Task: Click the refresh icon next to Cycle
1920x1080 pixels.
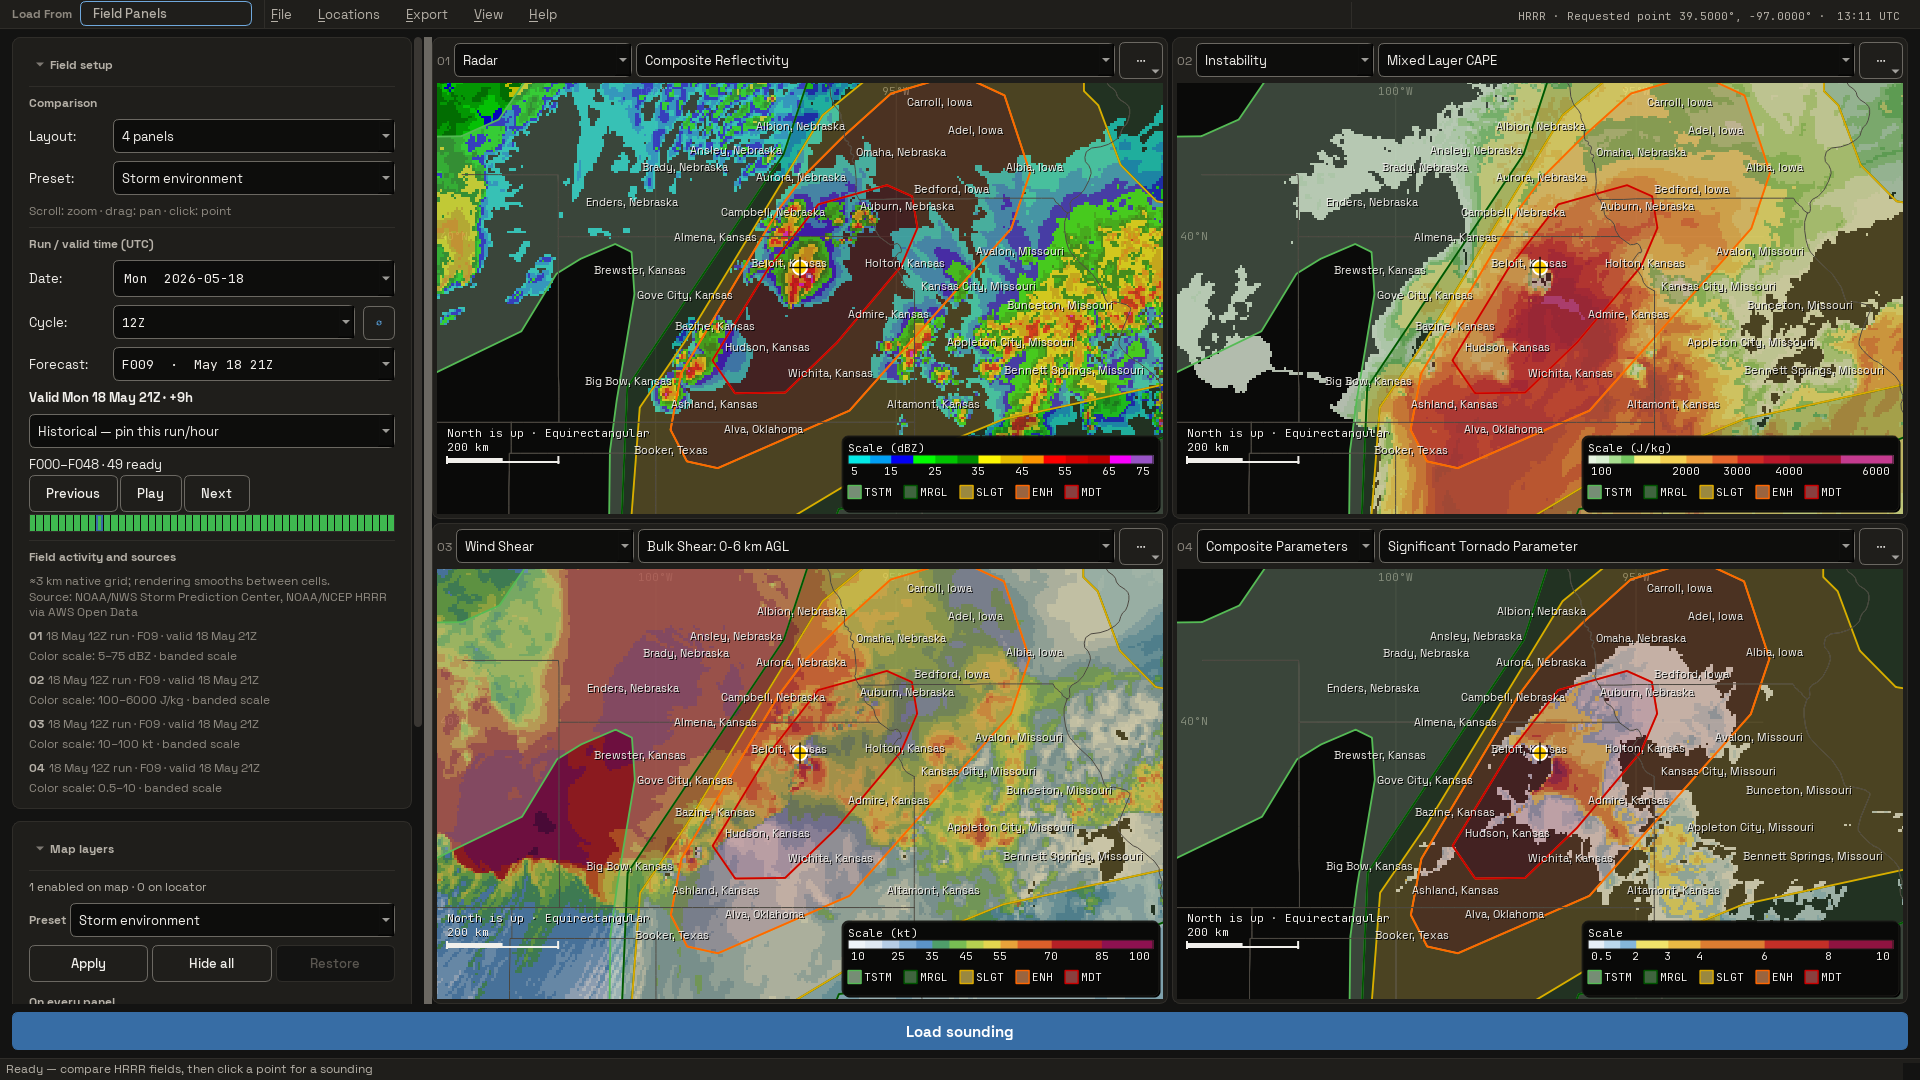Action: [378, 323]
